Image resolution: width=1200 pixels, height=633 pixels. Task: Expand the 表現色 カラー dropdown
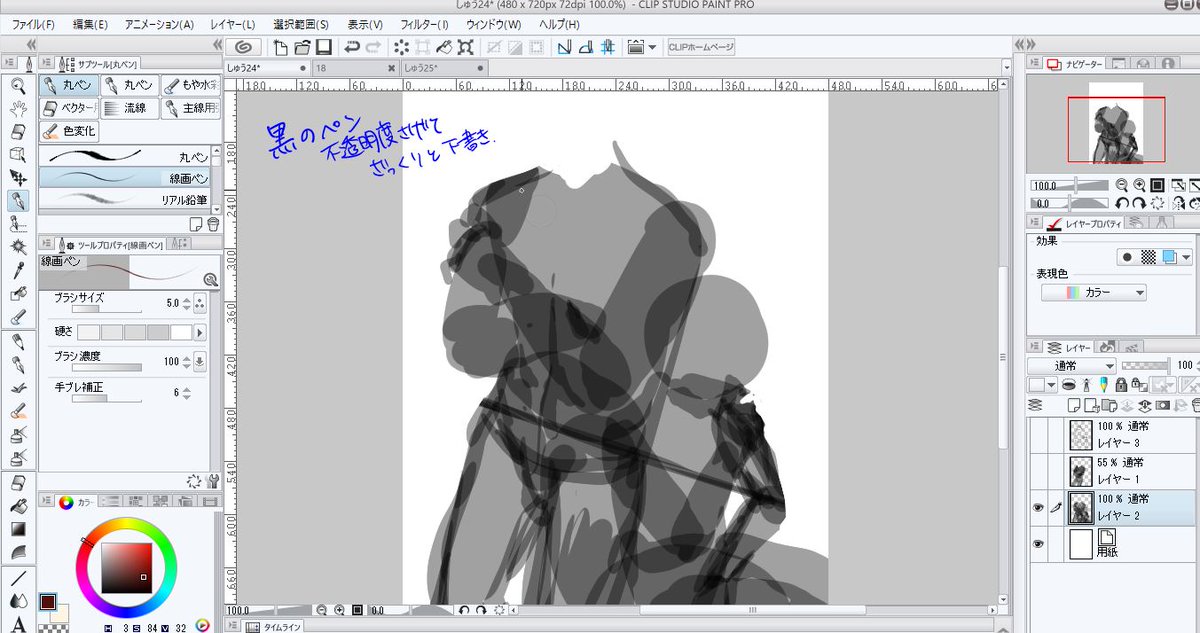tap(1093, 293)
